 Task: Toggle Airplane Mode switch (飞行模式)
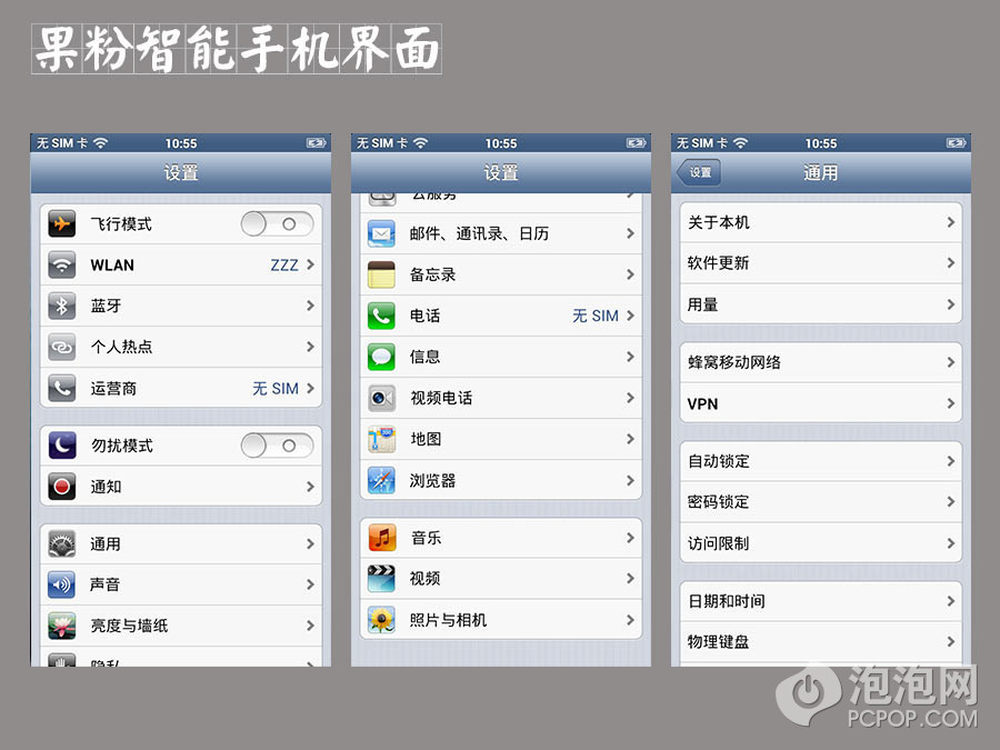[x=277, y=224]
